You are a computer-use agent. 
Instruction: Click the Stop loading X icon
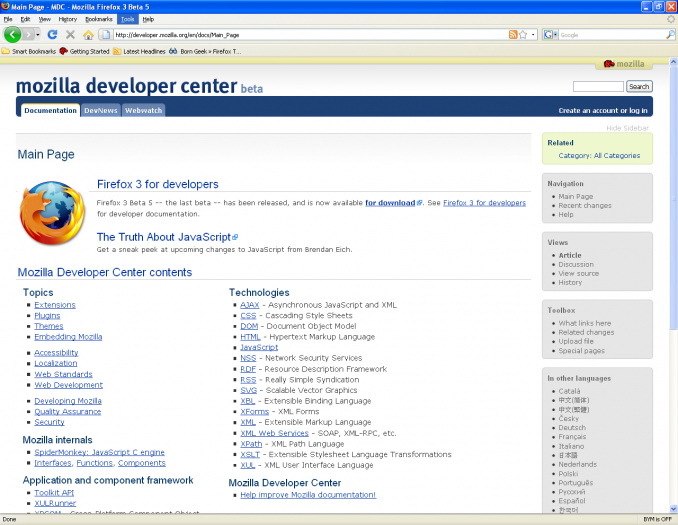pos(70,35)
